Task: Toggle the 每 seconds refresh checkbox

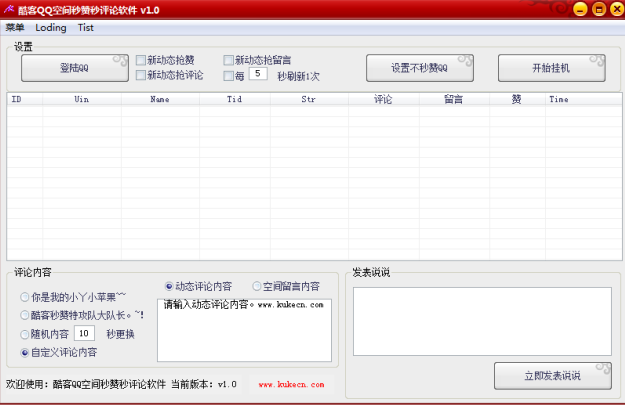Action: [229, 75]
